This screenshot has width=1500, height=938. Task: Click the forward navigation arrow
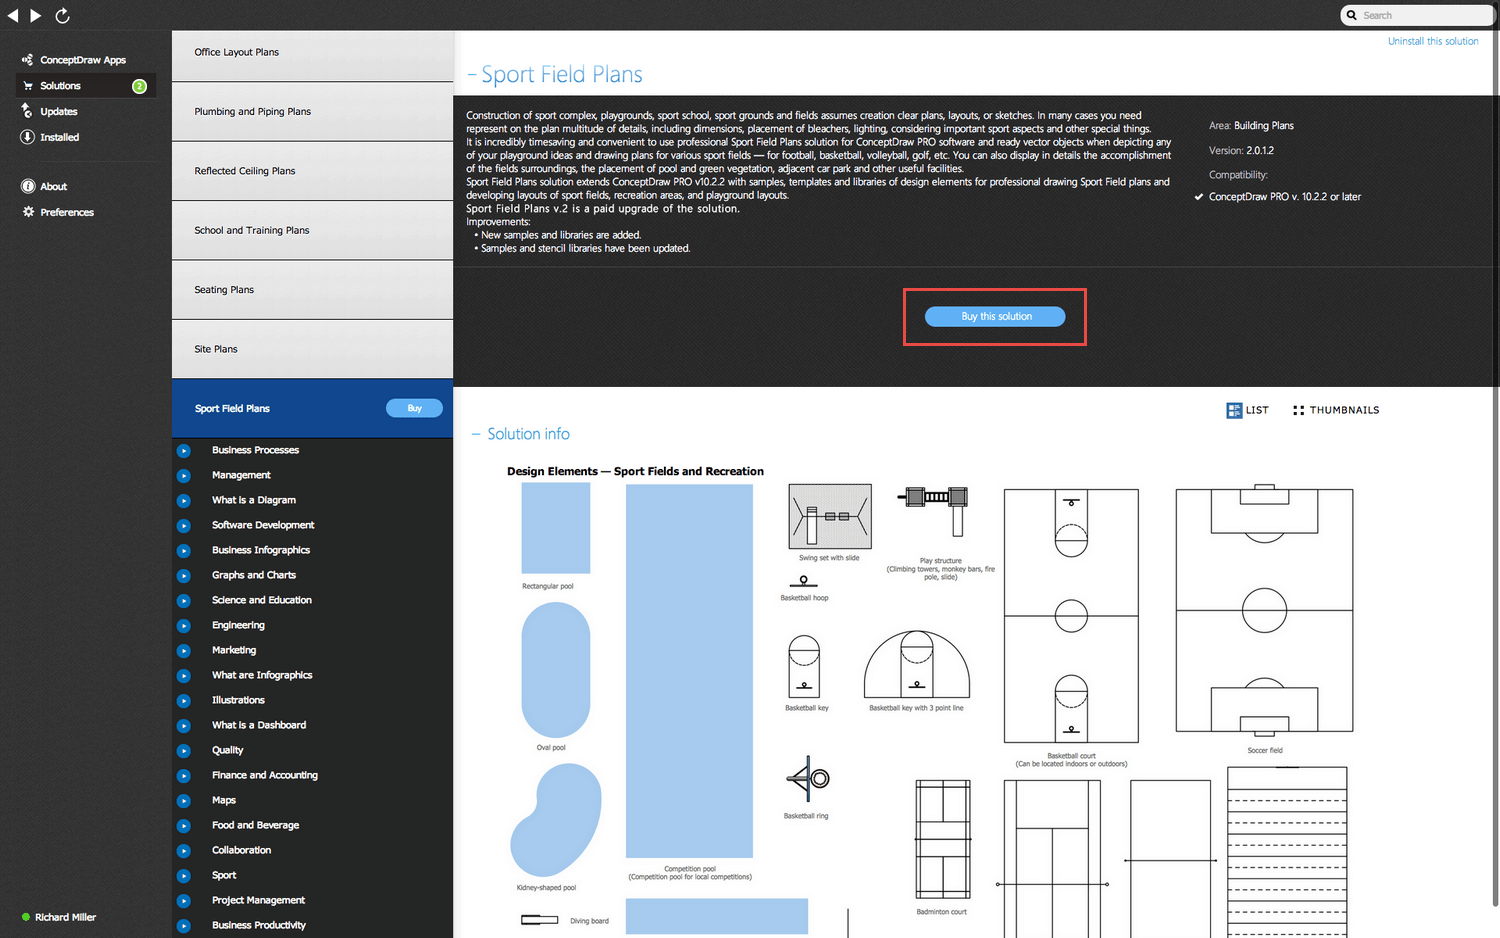click(x=35, y=15)
